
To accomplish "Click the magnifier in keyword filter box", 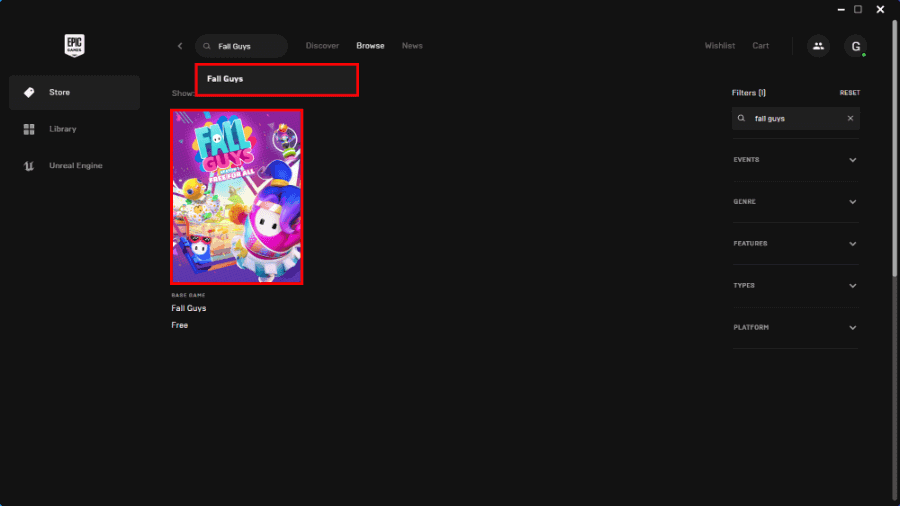I will (x=742, y=119).
